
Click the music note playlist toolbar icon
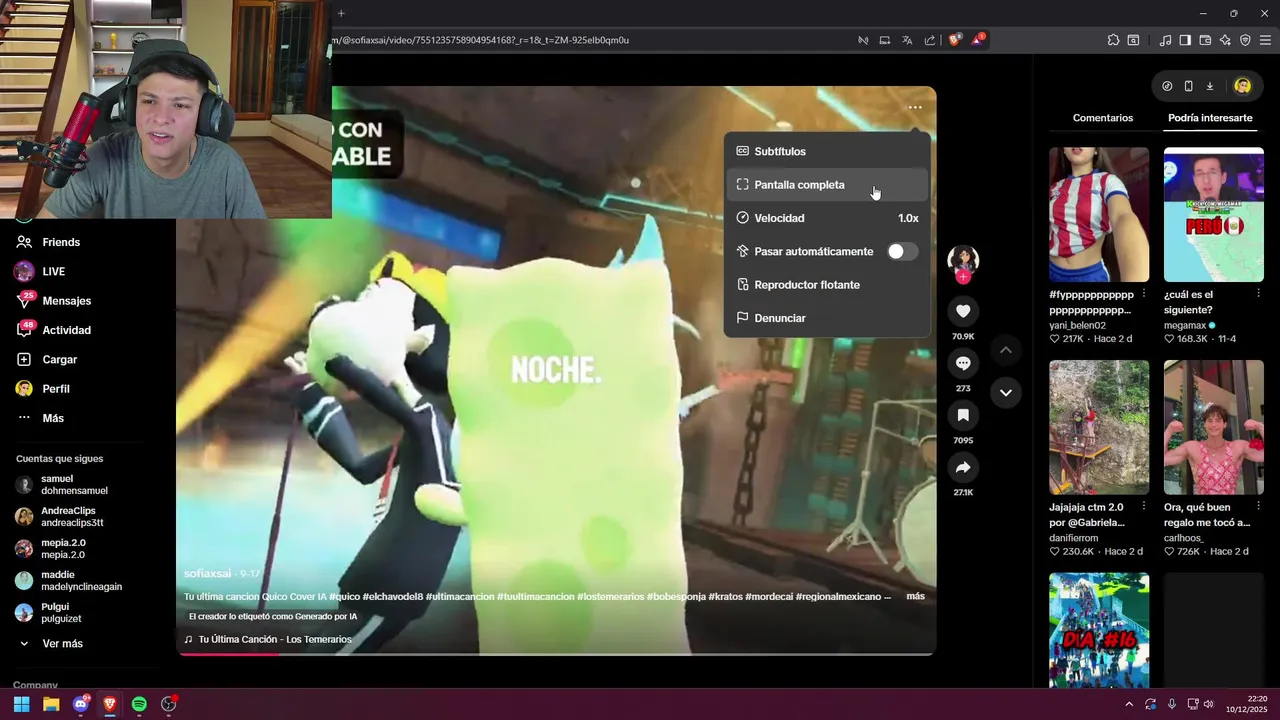tap(1165, 40)
